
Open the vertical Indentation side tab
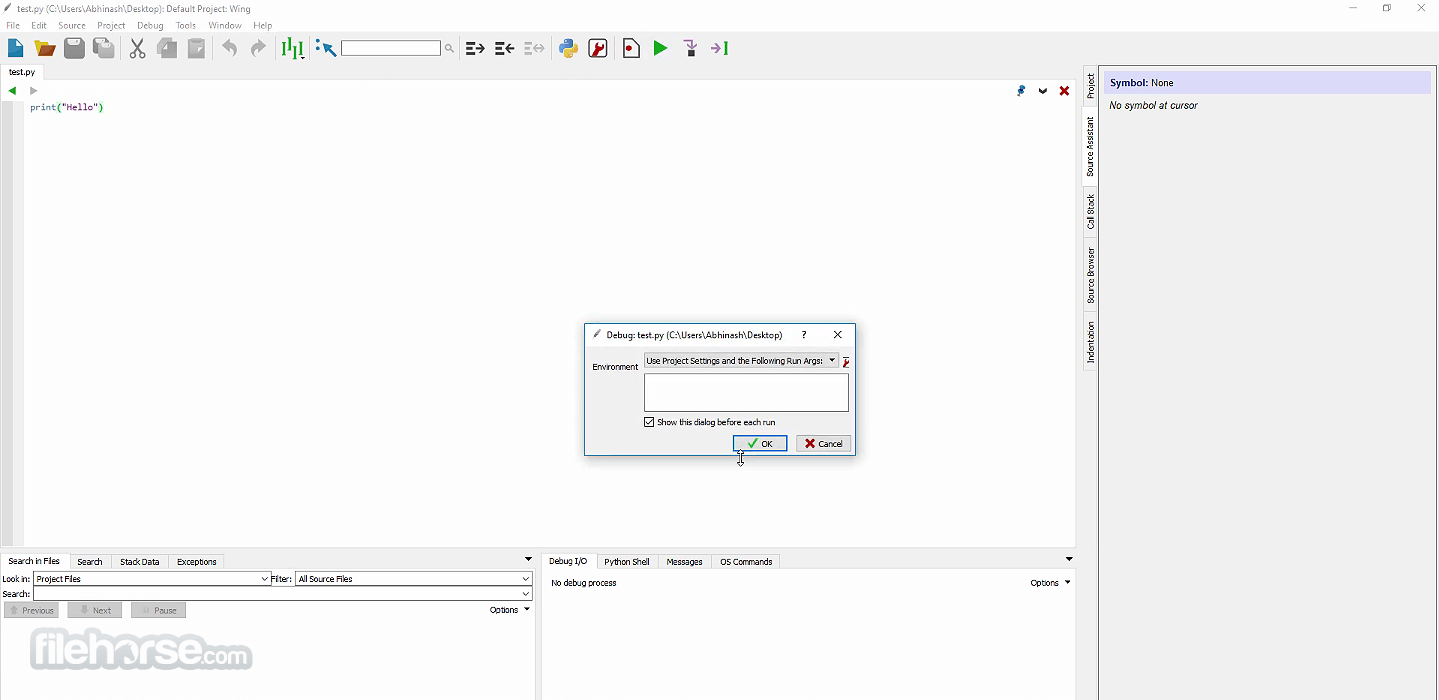[1091, 342]
